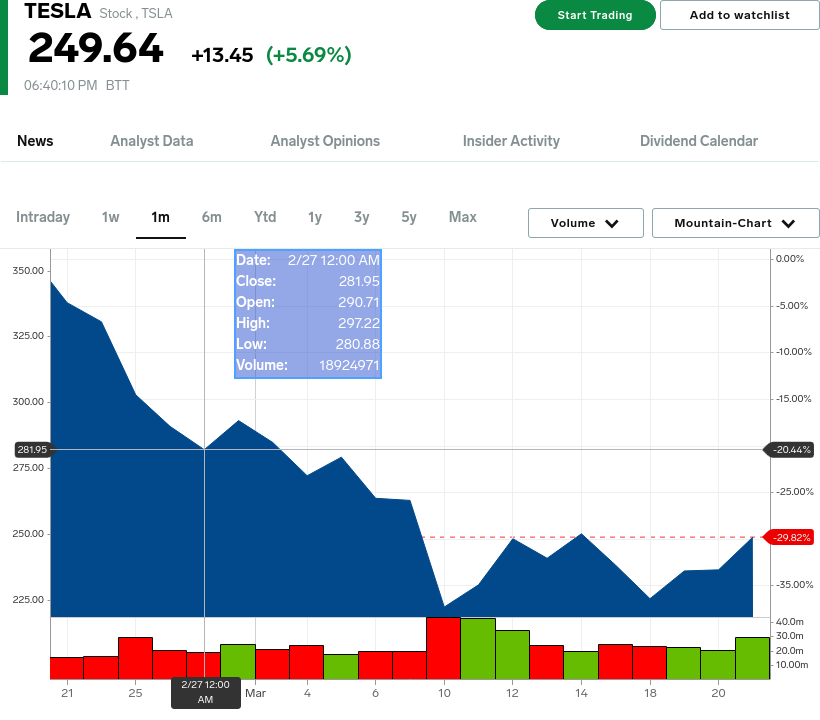Click the tall red volume bar at 10

point(443,648)
